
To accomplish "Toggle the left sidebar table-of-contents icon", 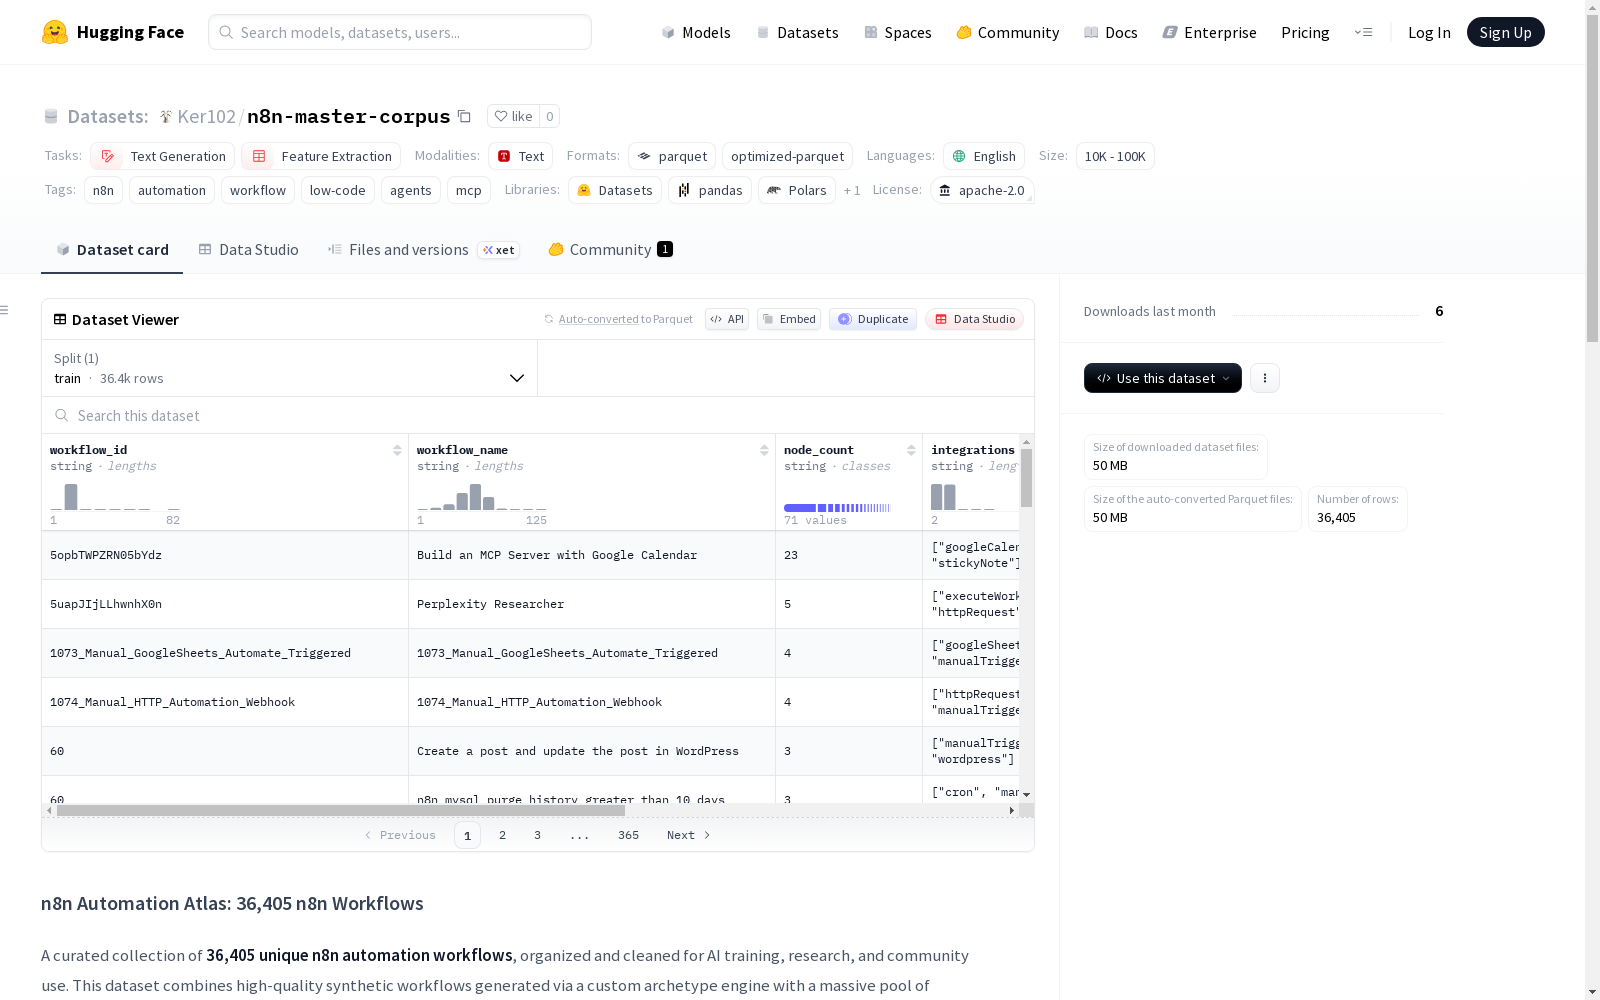I will (x=4, y=310).
